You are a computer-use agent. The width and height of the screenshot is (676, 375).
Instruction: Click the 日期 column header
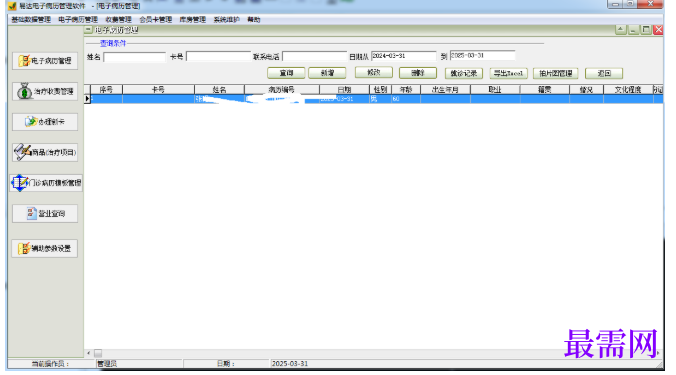pyautogui.click(x=344, y=90)
